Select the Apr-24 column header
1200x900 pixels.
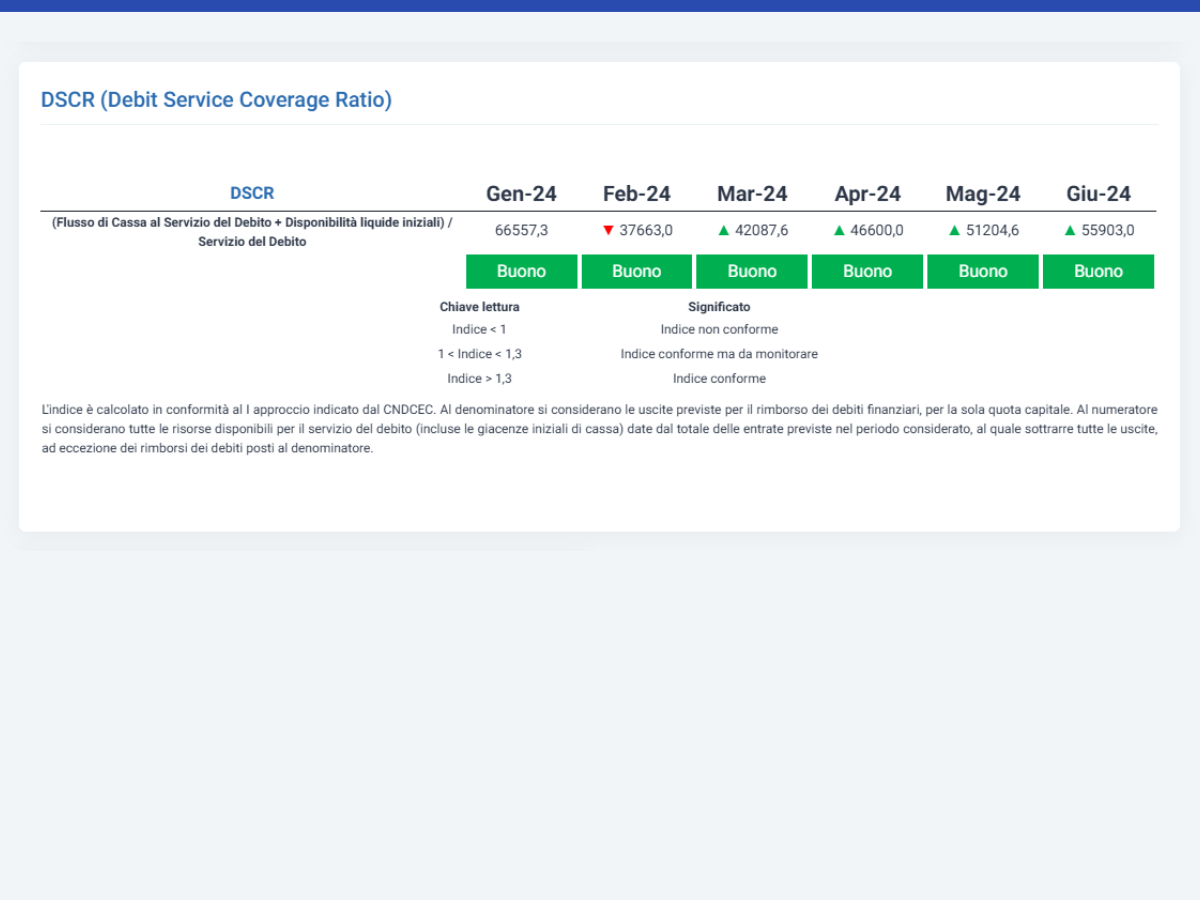click(x=868, y=194)
